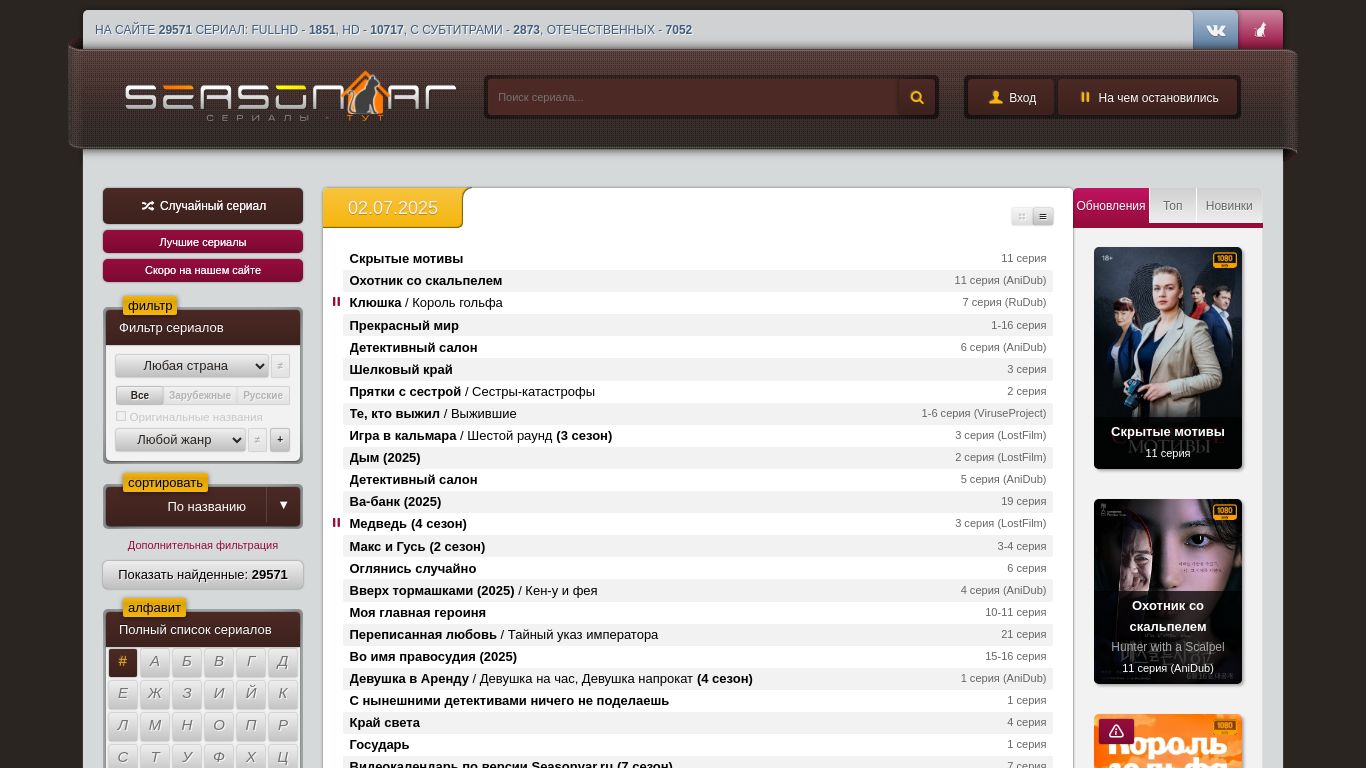Click the pink thumbs-up icon in header
This screenshot has height=768, width=1366.
(1260, 30)
